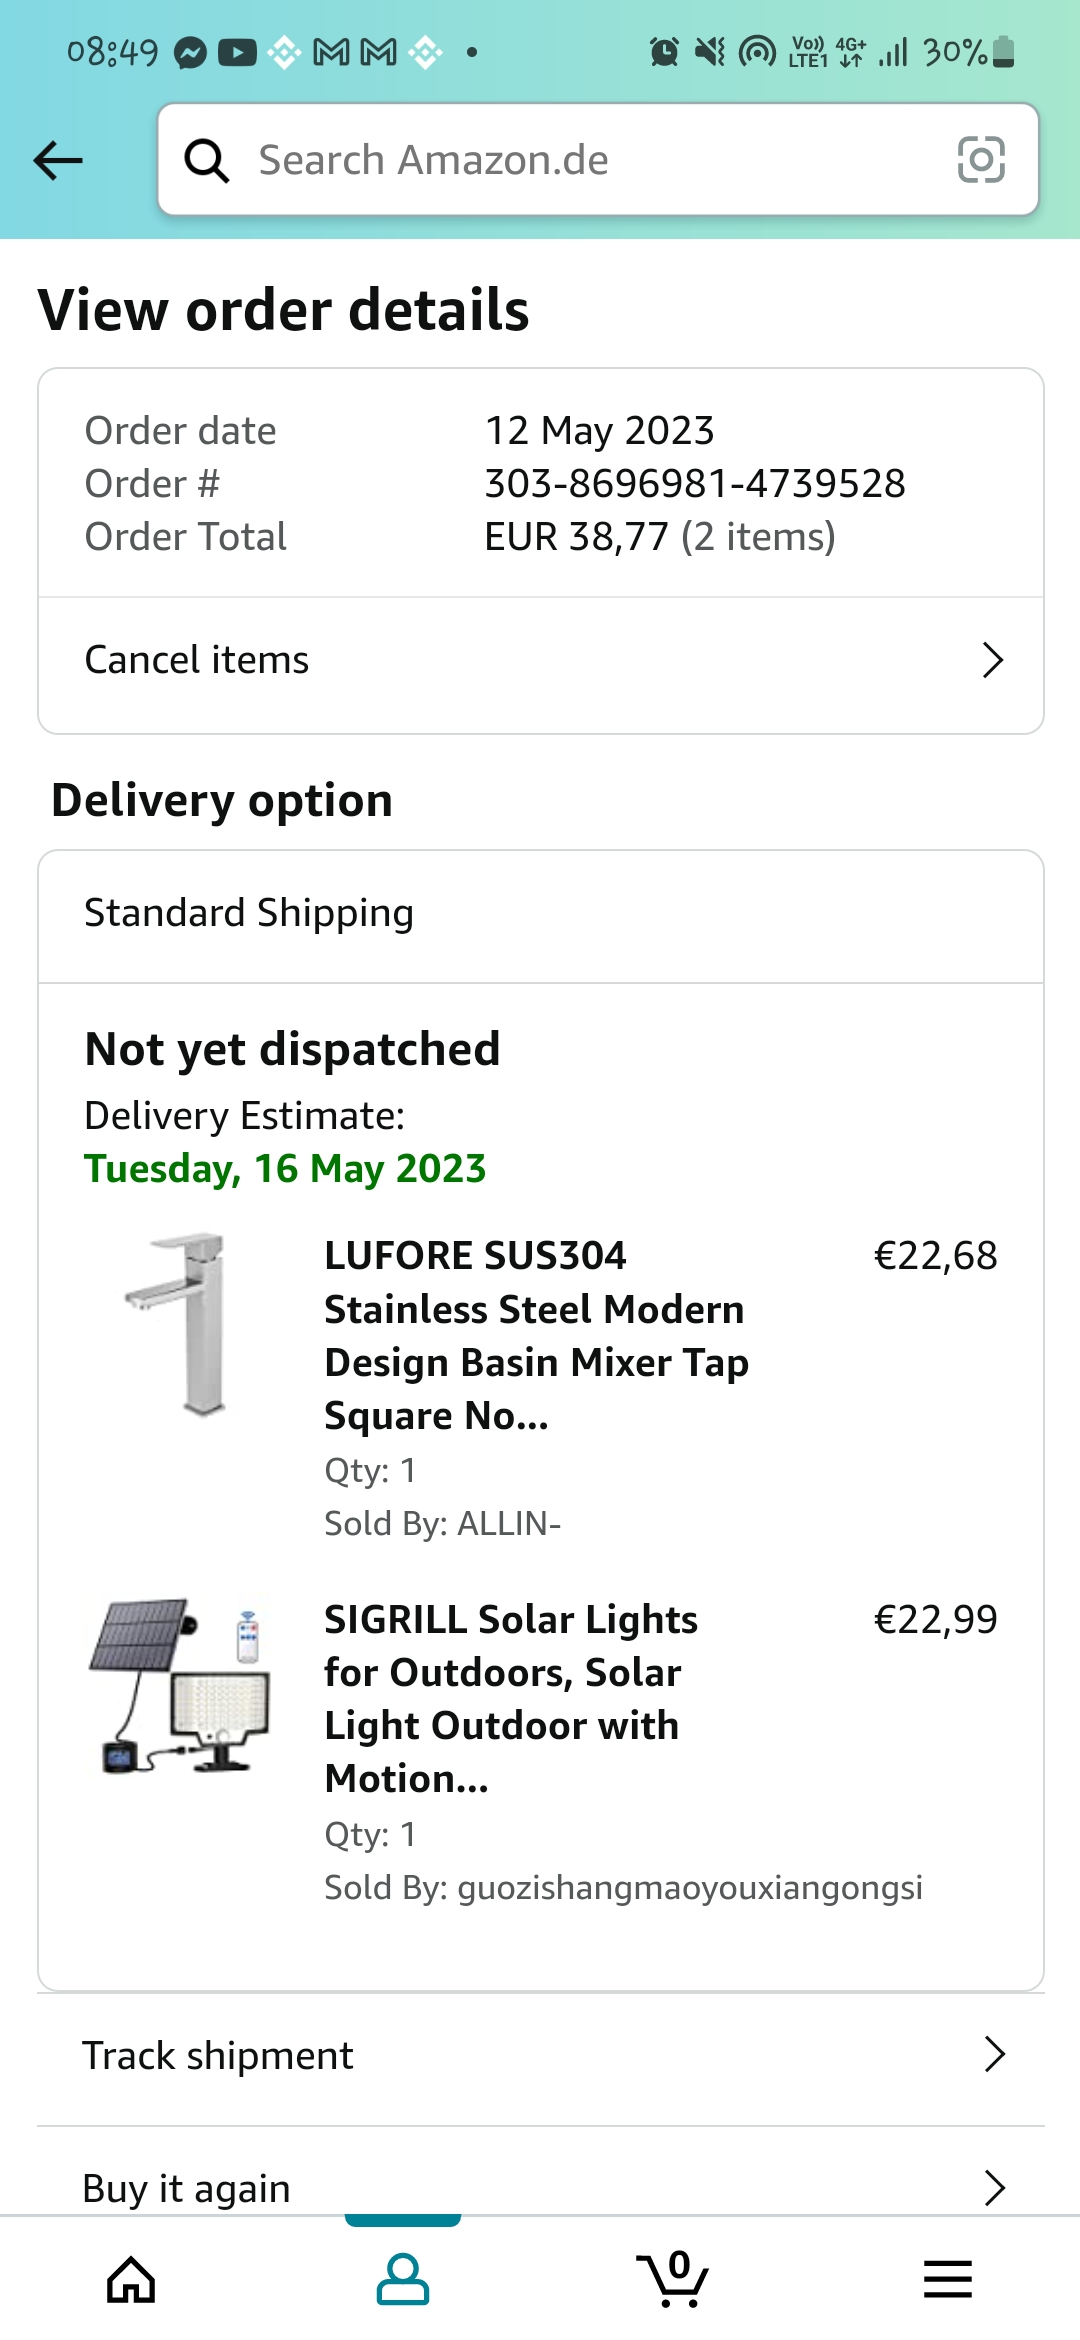This screenshot has height=2340, width=1080.
Task: Select Cancel items option
Action: [197, 660]
